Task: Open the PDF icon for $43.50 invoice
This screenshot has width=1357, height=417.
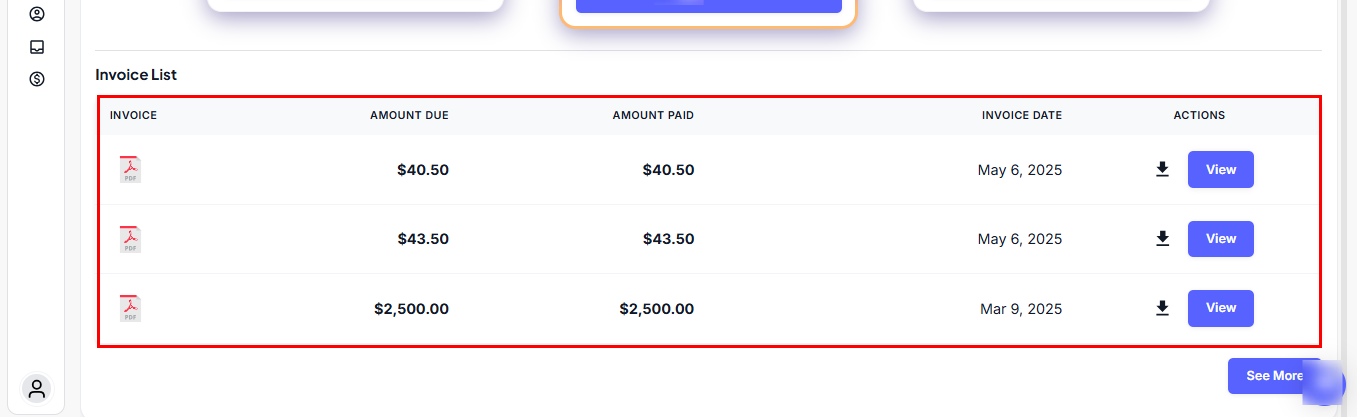Action: (130, 239)
